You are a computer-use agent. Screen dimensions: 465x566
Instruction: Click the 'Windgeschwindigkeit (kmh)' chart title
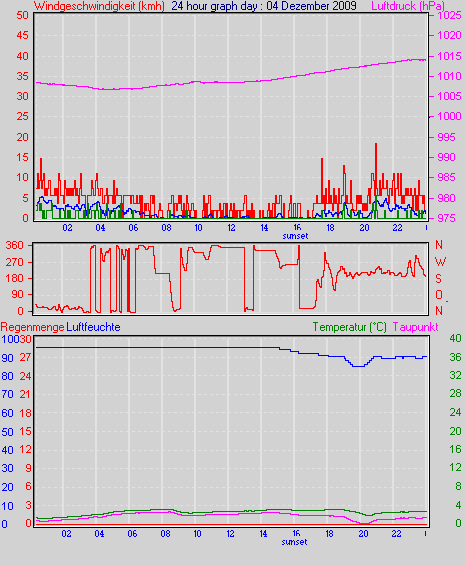[99, 6]
